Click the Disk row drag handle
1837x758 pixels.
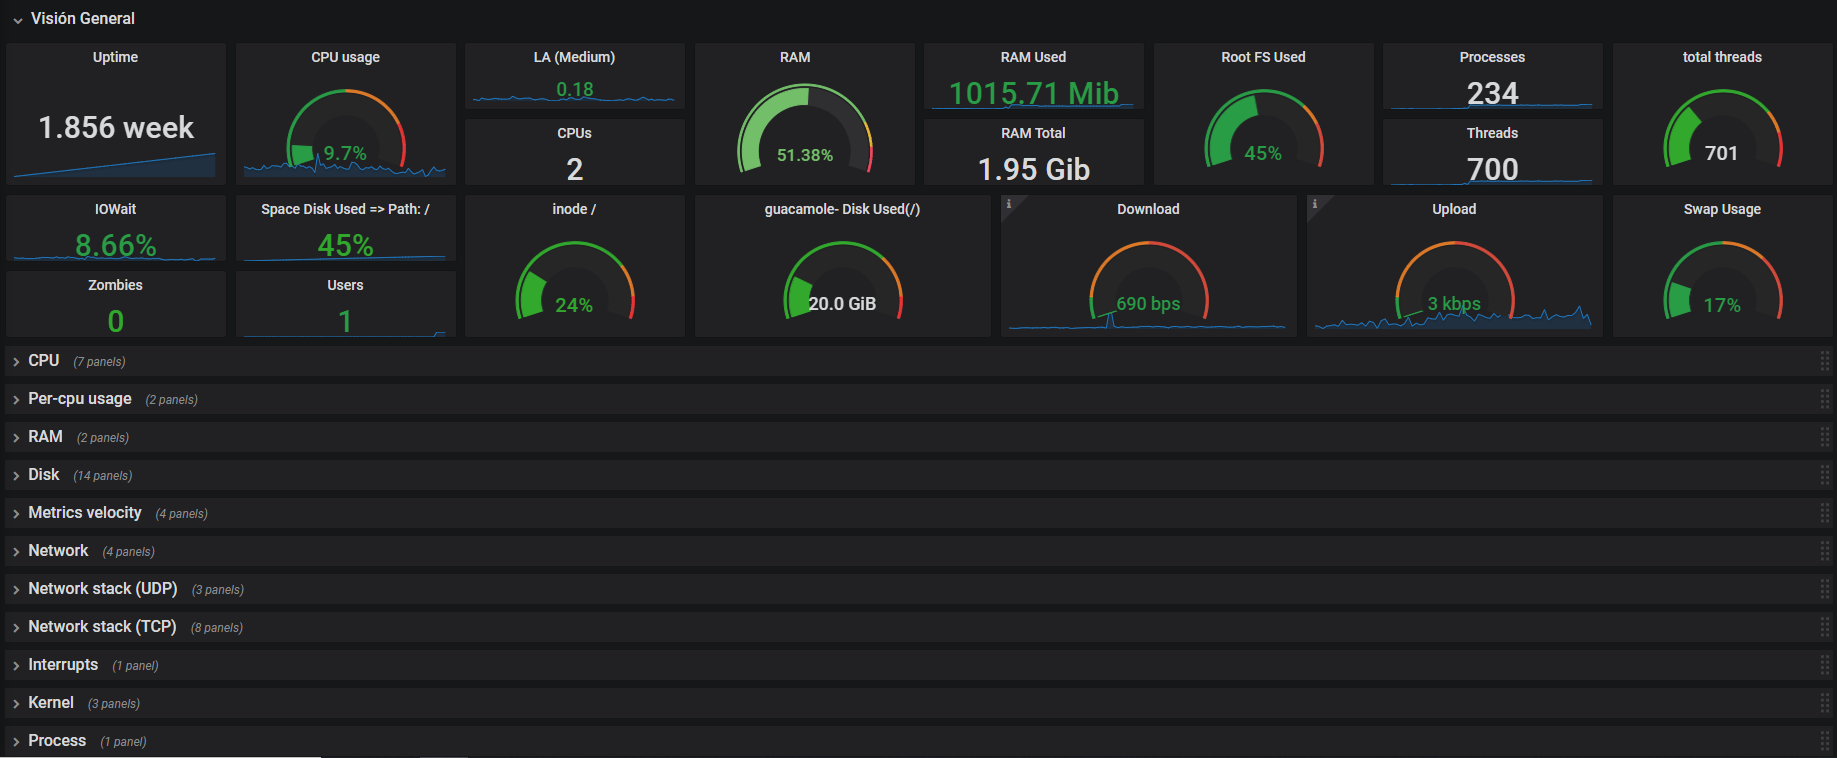pos(1825,475)
